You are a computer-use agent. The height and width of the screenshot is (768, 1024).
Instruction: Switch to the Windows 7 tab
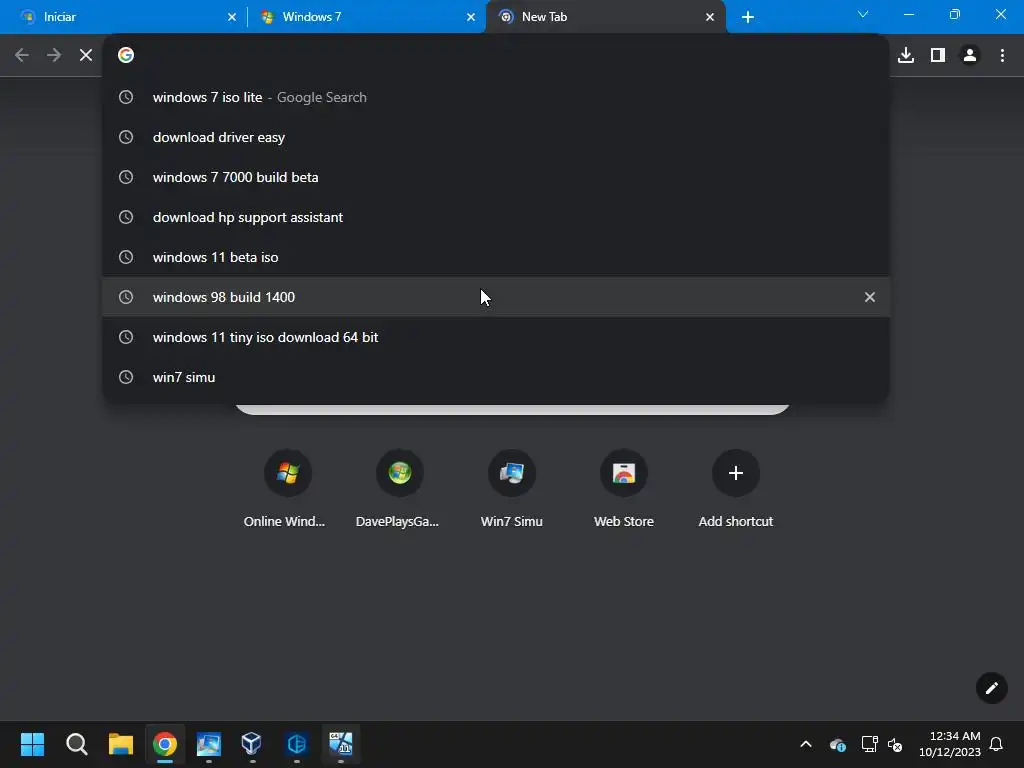[366, 17]
